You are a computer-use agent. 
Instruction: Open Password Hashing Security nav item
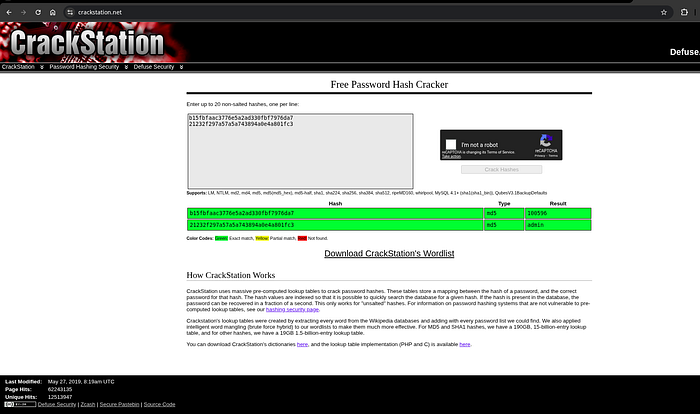pyautogui.click(x=84, y=67)
